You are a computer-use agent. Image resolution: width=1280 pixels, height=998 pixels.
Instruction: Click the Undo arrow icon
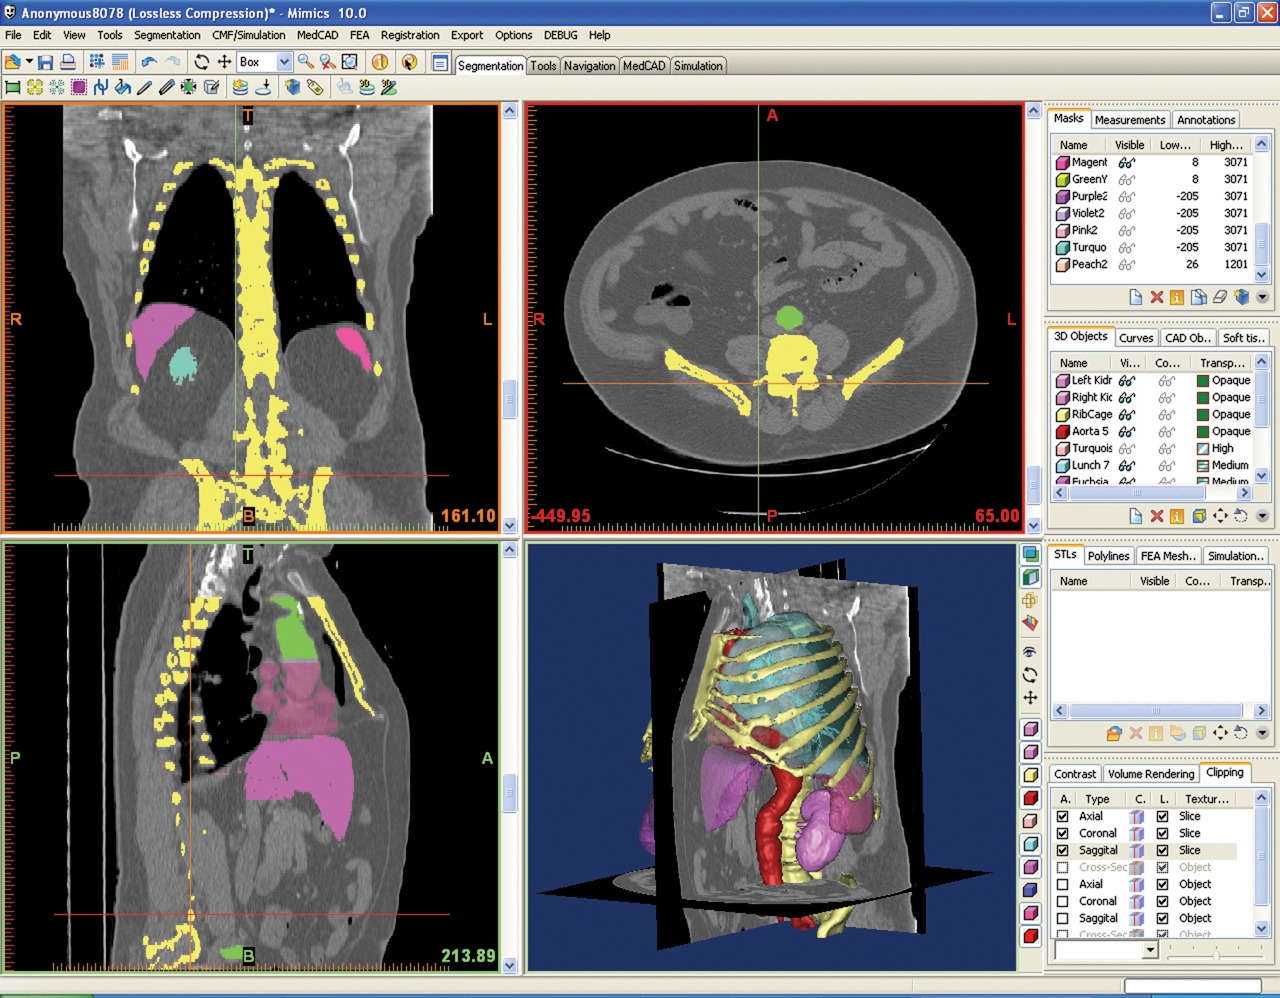pos(149,62)
